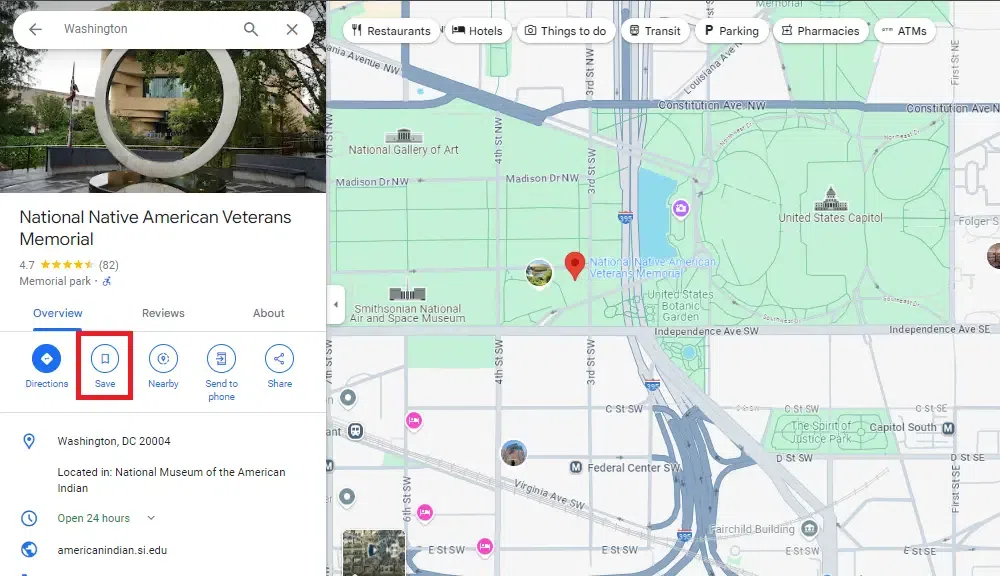Click the Washington, DC 20004 address
Viewport: 1000px width, 576px height.
click(x=114, y=441)
